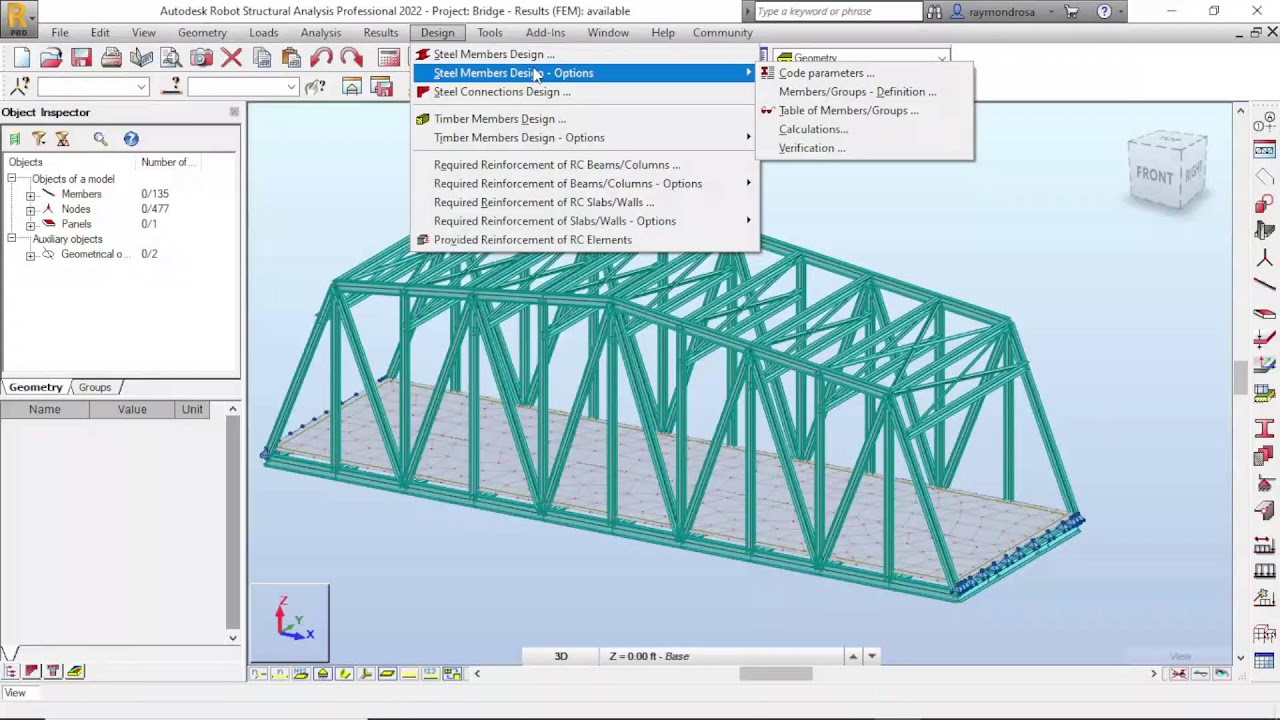1280x720 pixels.
Task: Click the node numbers display icon in the bottom toolbar
Action: click(x=258, y=674)
